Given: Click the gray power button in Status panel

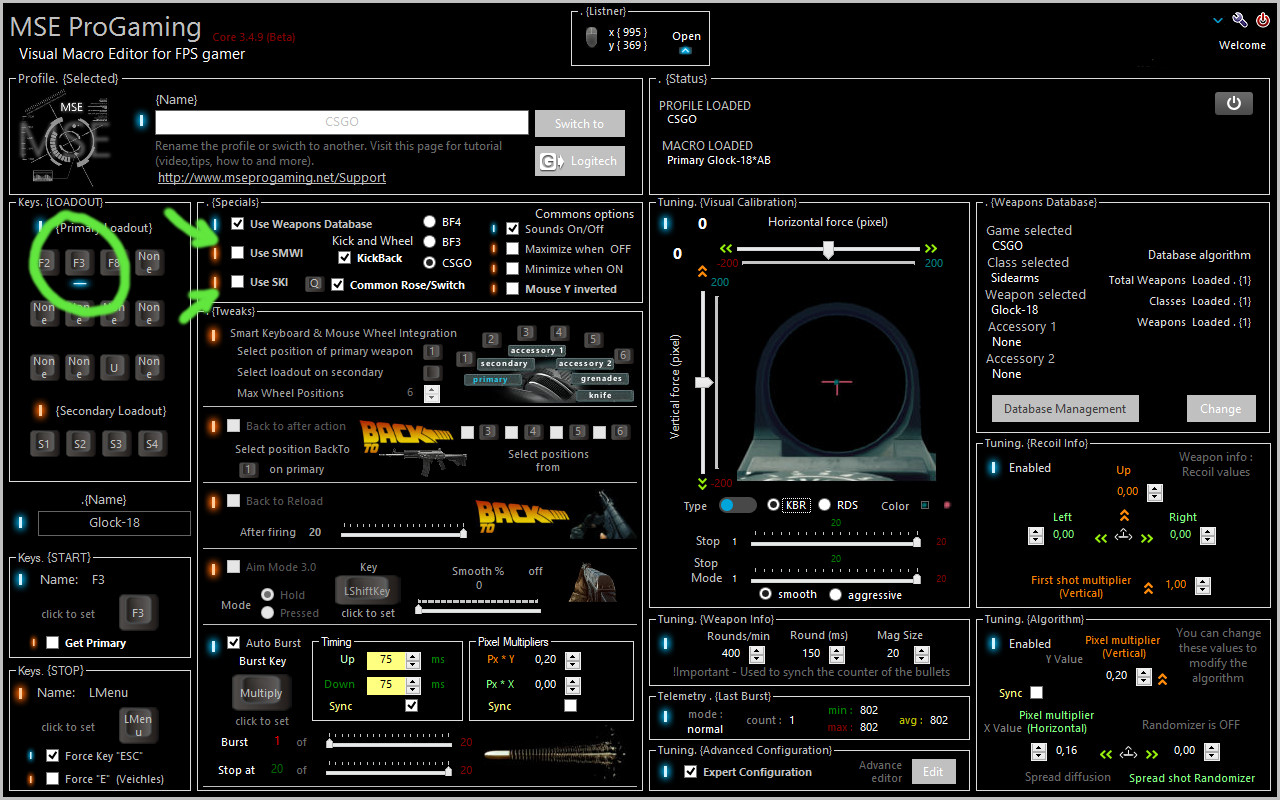Looking at the screenshot, I should click(x=1233, y=103).
